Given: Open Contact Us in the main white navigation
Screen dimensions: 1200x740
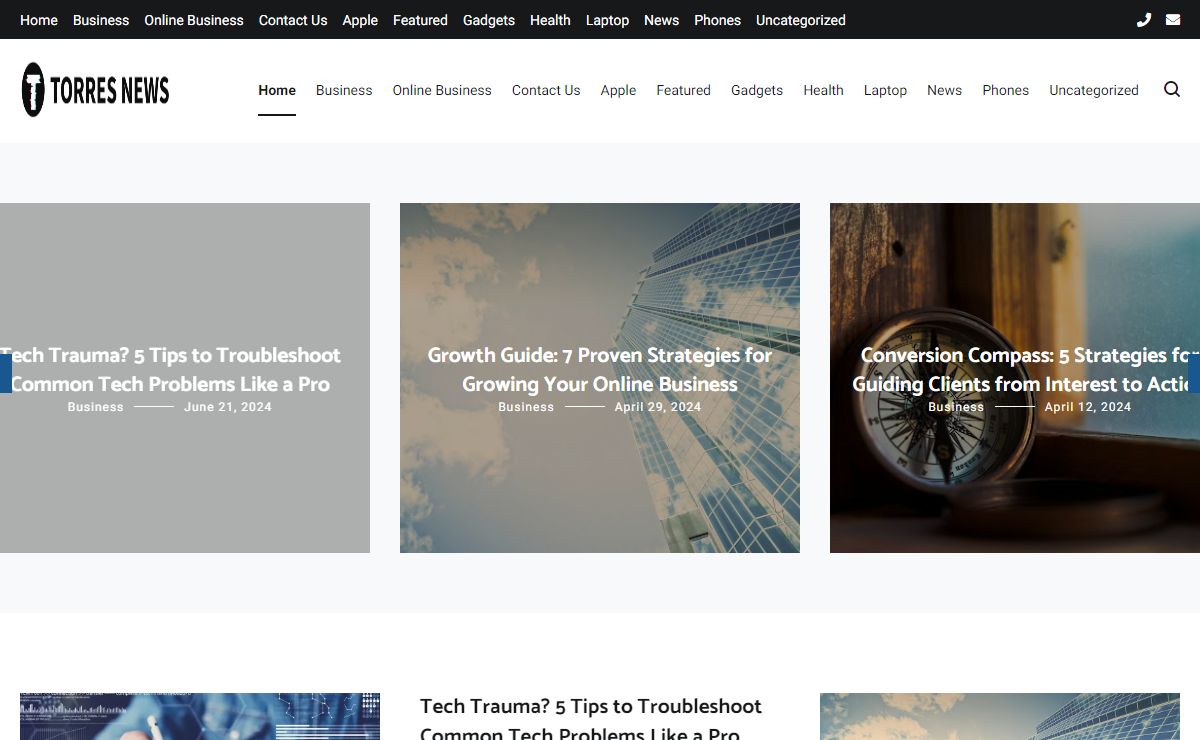Looking at the screenshot, I should [x=546, y=90].
